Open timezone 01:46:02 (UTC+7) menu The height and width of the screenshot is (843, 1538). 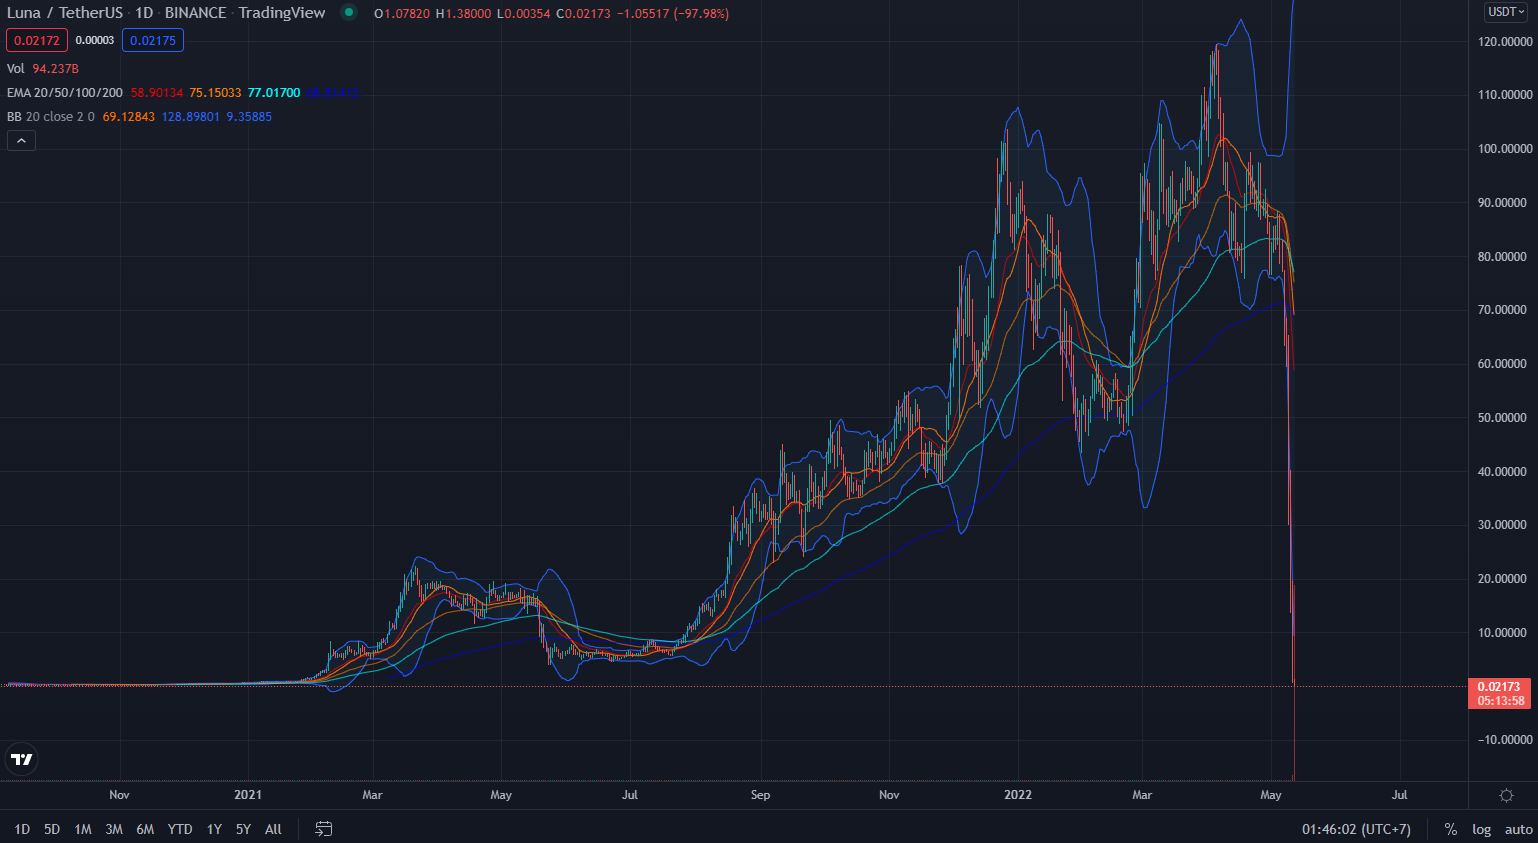pos(1356,829)
